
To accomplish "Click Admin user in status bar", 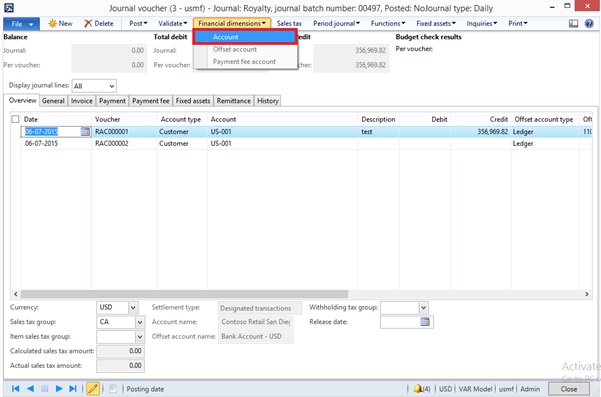I will [530, 389].
